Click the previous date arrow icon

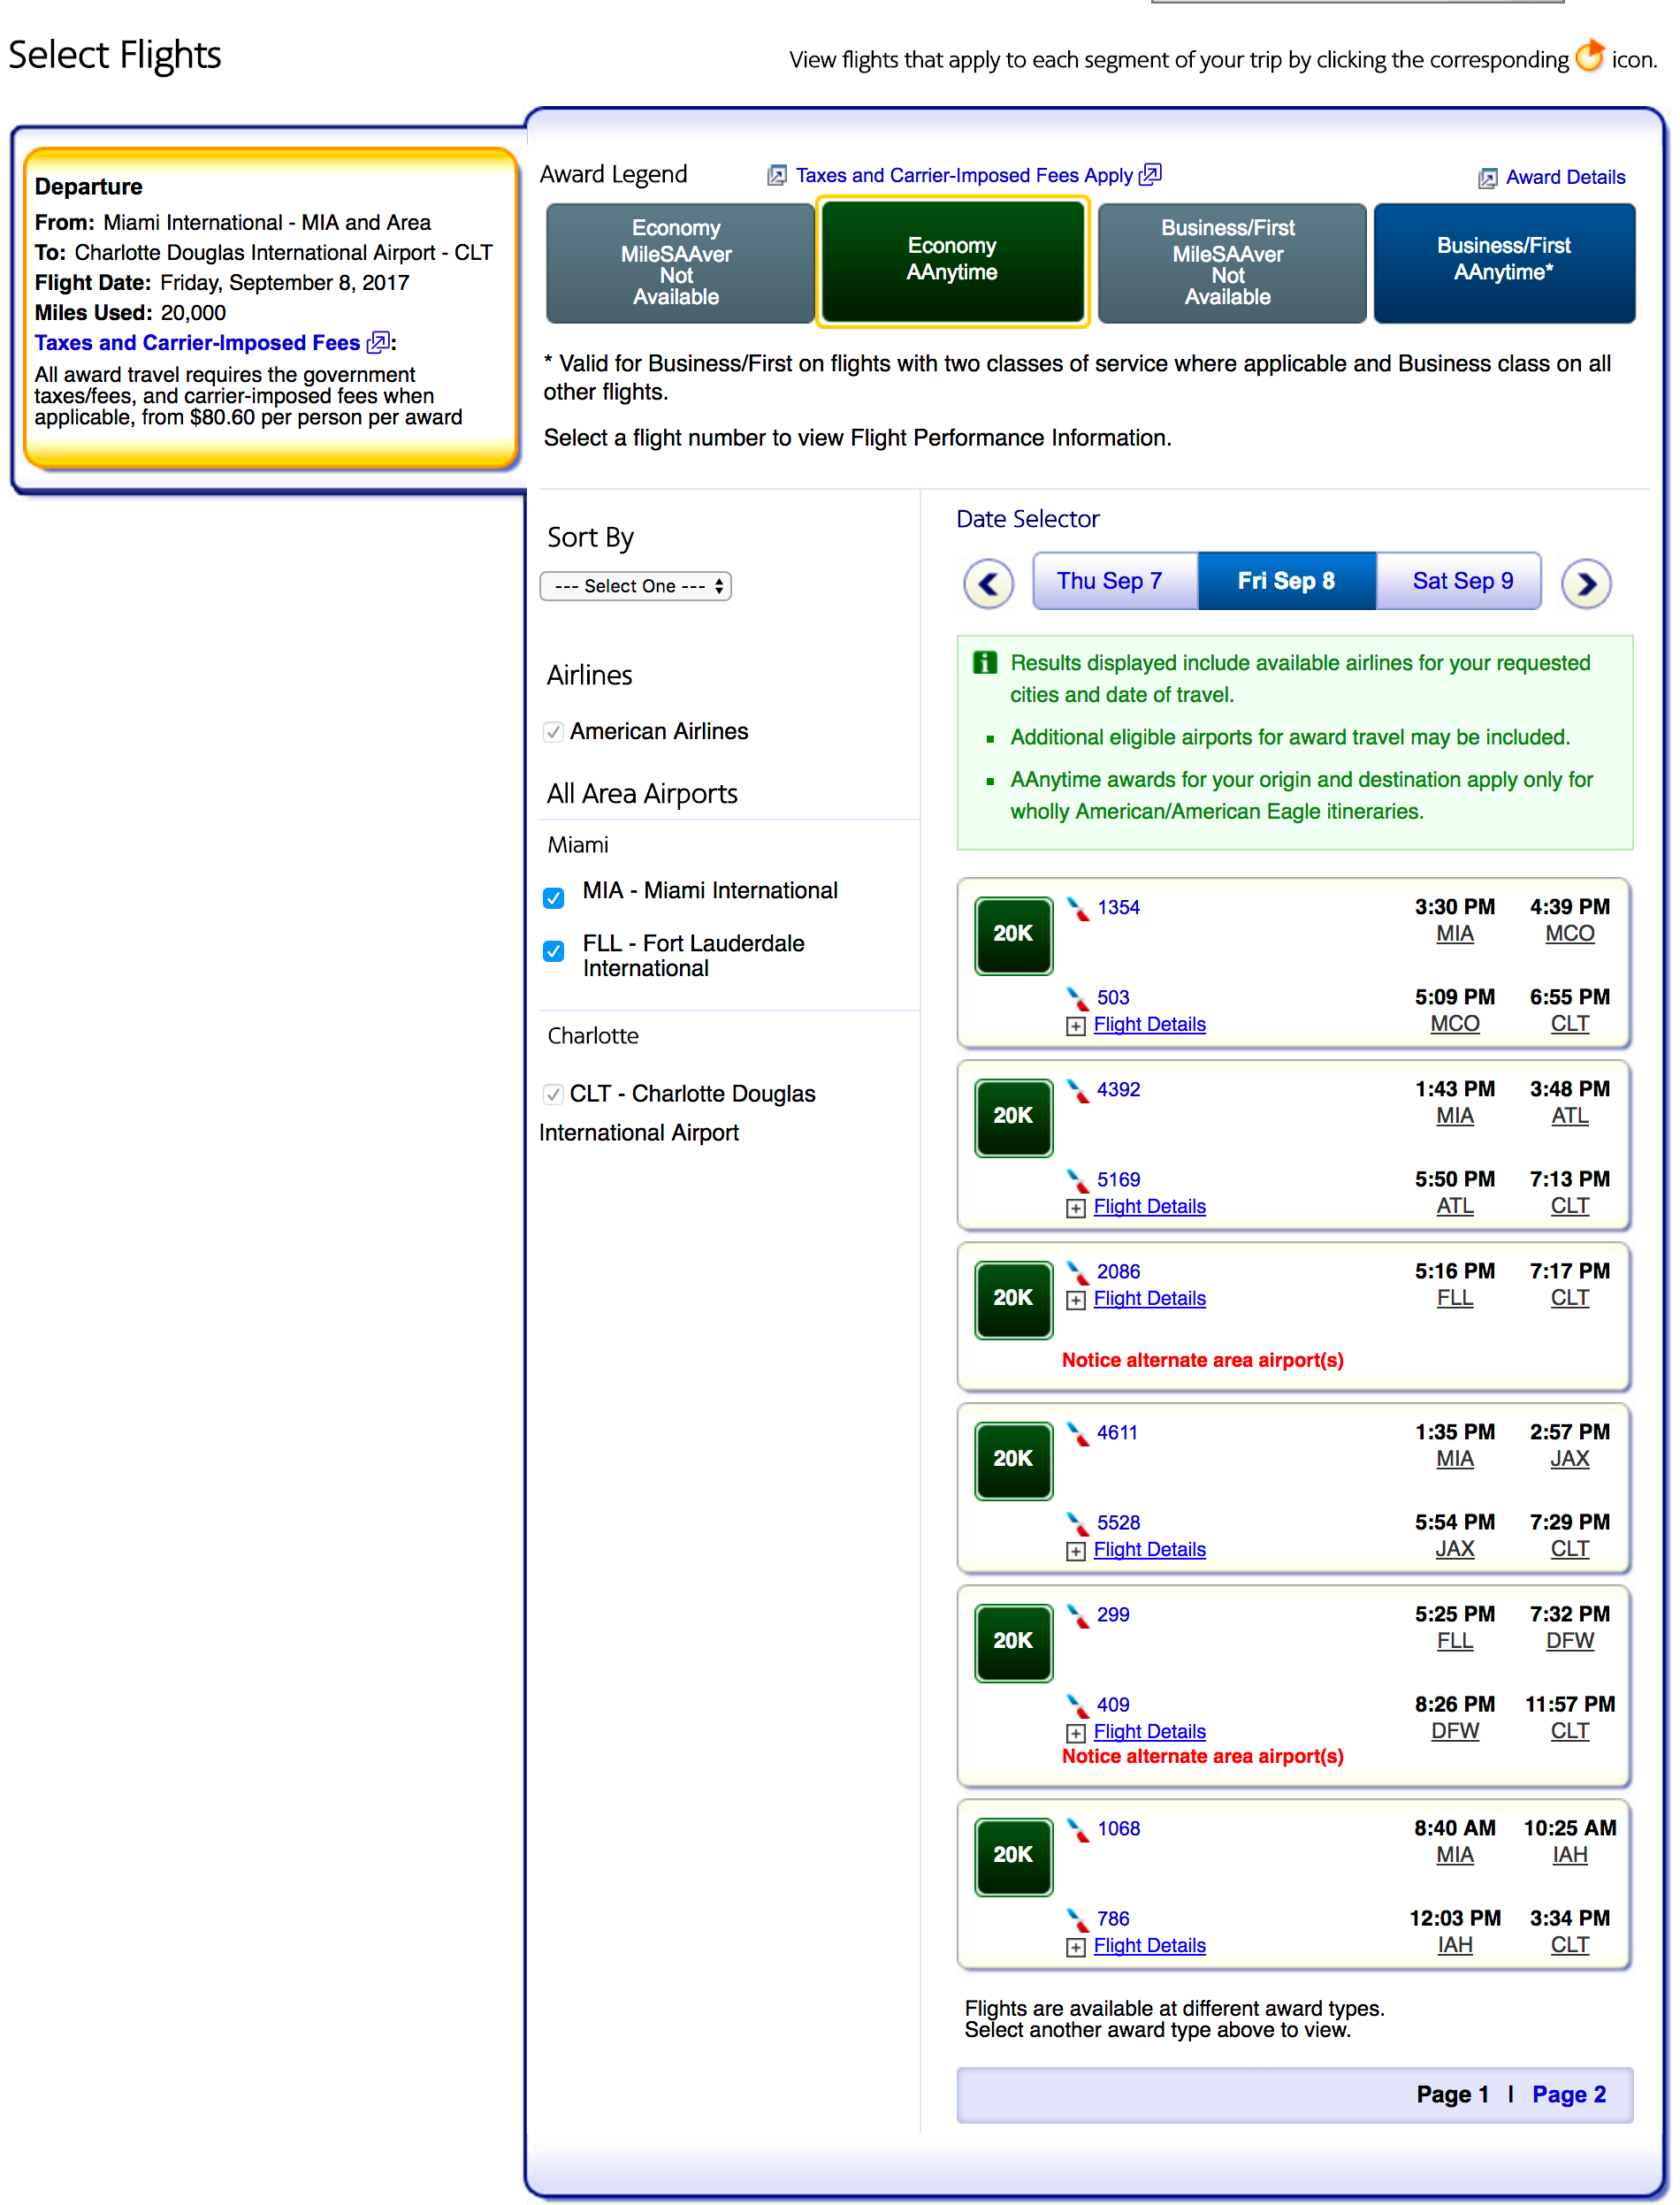(987, 583)
